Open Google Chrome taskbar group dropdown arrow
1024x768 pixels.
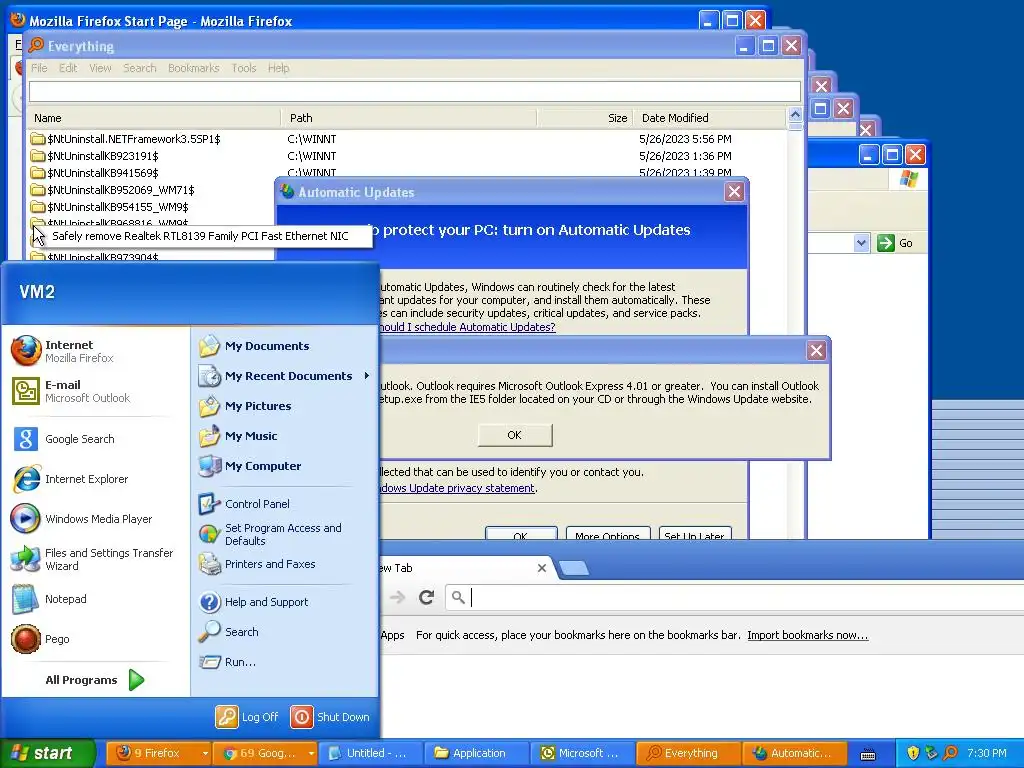point(311,753)
